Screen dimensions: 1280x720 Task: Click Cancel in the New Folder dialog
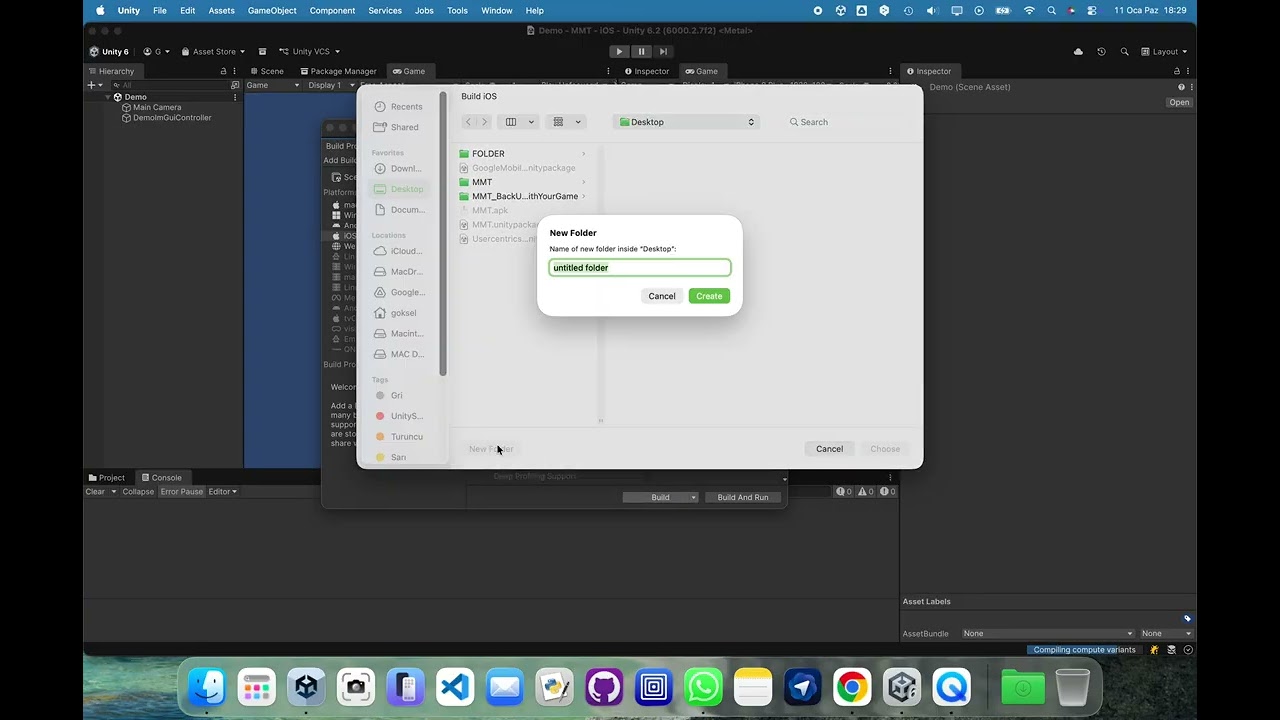(x=662, y=296)
